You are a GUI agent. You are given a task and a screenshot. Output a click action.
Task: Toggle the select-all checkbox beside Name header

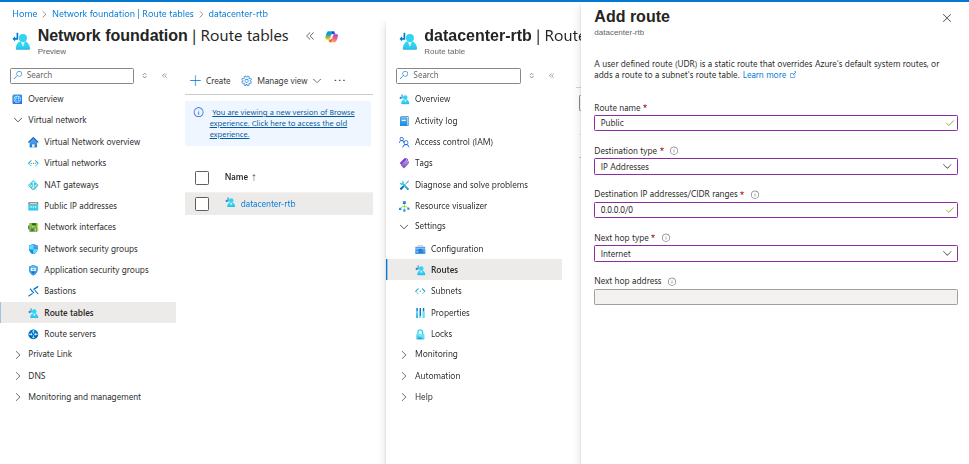(x=202, y=177)
